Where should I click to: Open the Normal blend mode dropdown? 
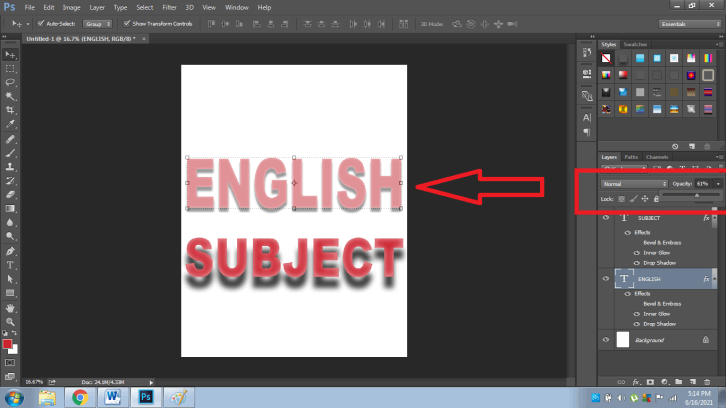634,184
